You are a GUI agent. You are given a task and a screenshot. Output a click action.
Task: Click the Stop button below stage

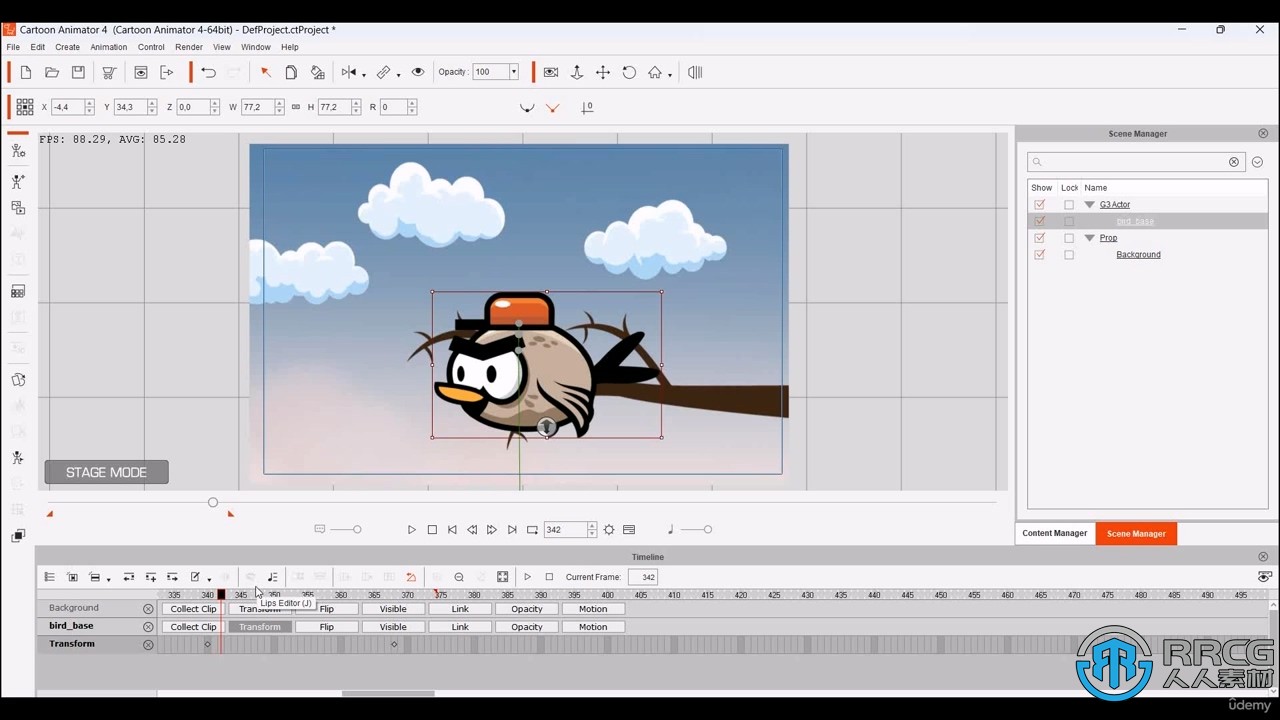(x=432, y=530)
